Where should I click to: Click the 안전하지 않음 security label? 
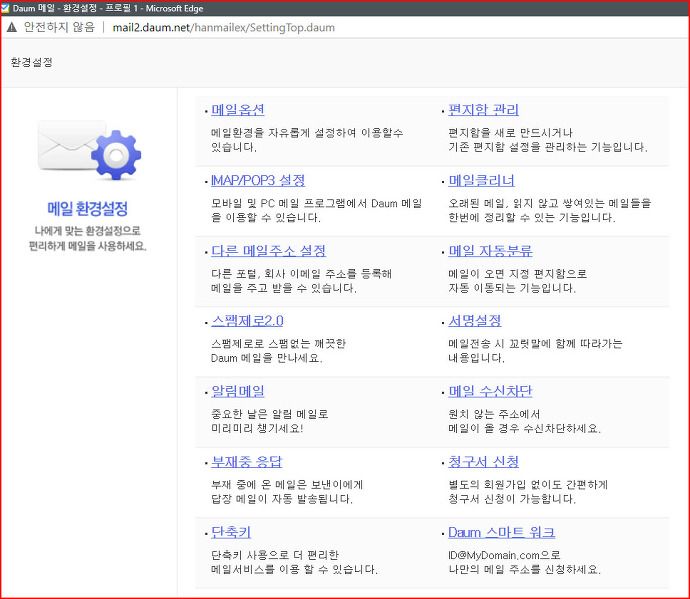click(59, 27)
